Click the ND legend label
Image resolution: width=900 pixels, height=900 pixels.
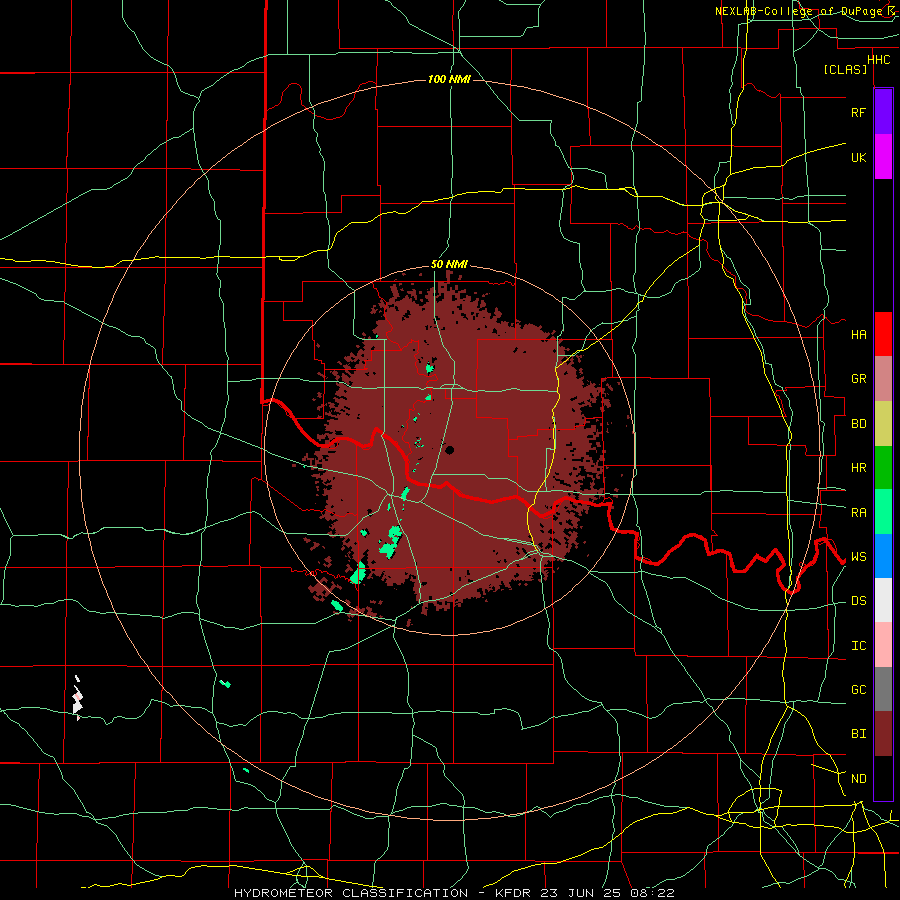pyautogui.click(x=858, y=779)
